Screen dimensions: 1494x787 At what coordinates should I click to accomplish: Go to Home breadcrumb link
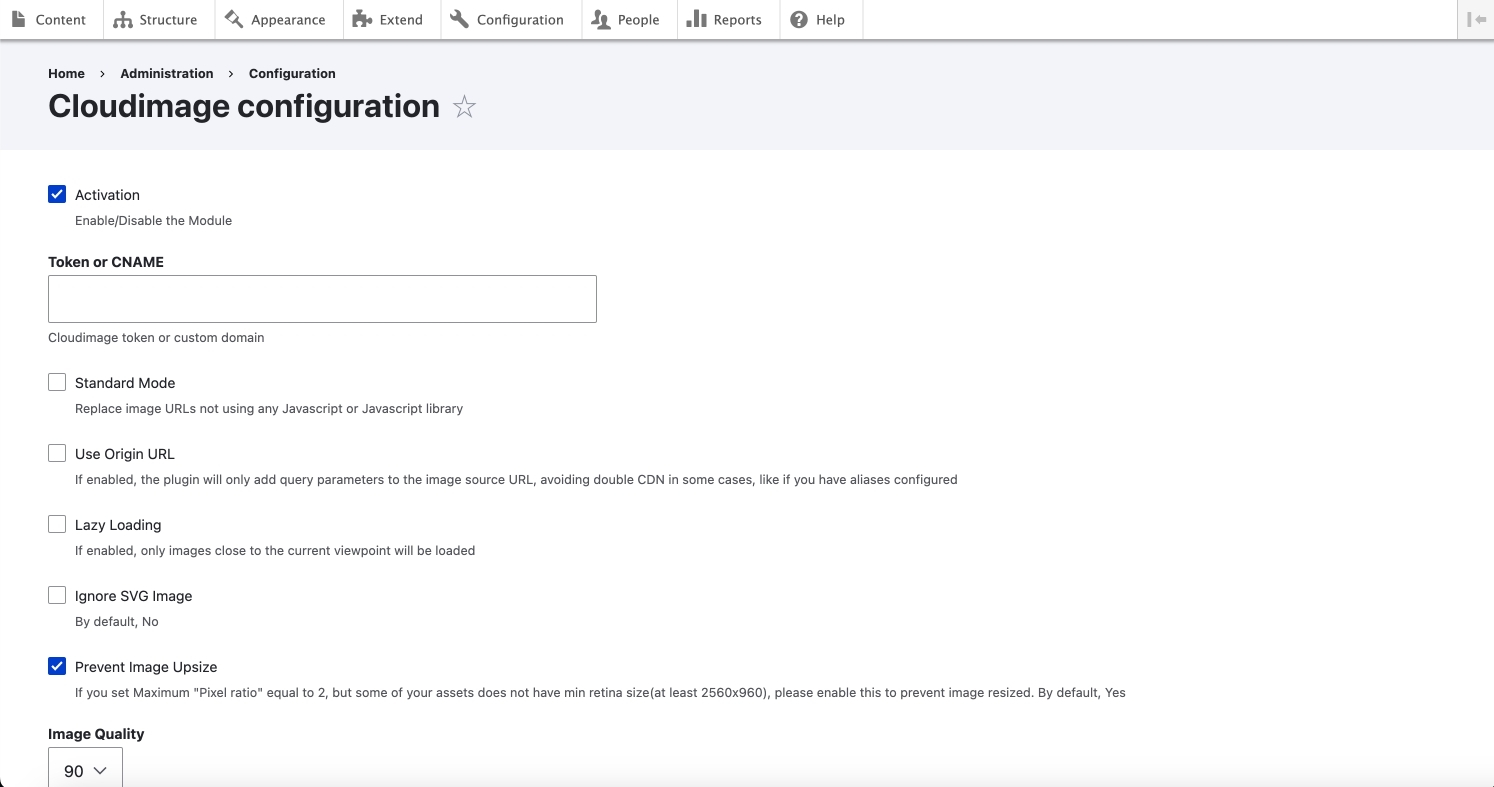[x=66, y=73]
